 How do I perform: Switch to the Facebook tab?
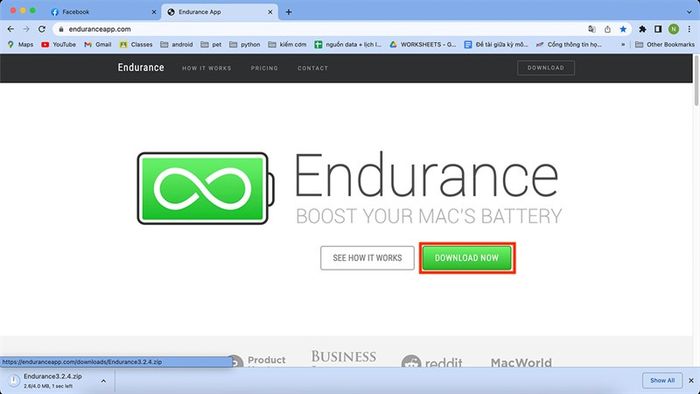point(103,12)
